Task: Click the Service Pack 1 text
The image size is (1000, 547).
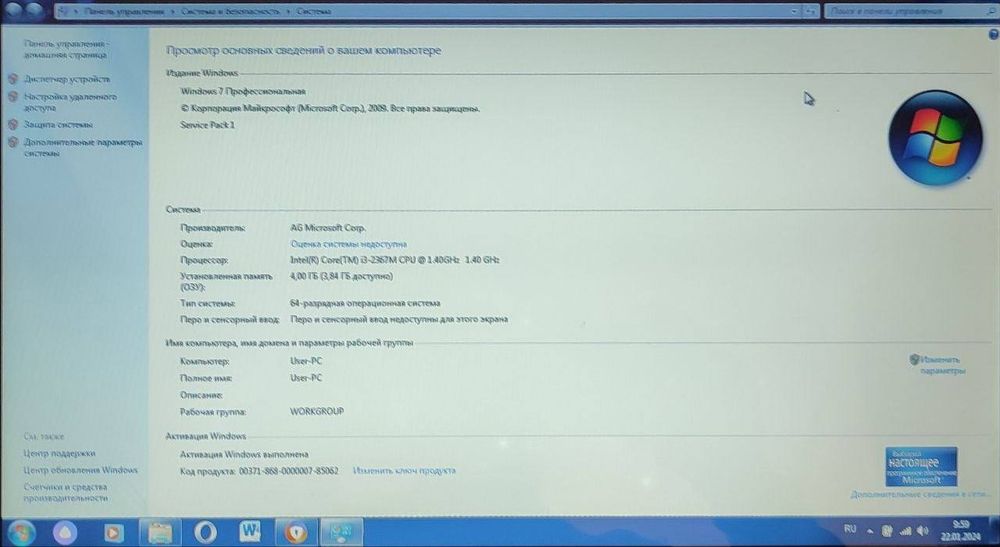Action: [x=207, y=125]
